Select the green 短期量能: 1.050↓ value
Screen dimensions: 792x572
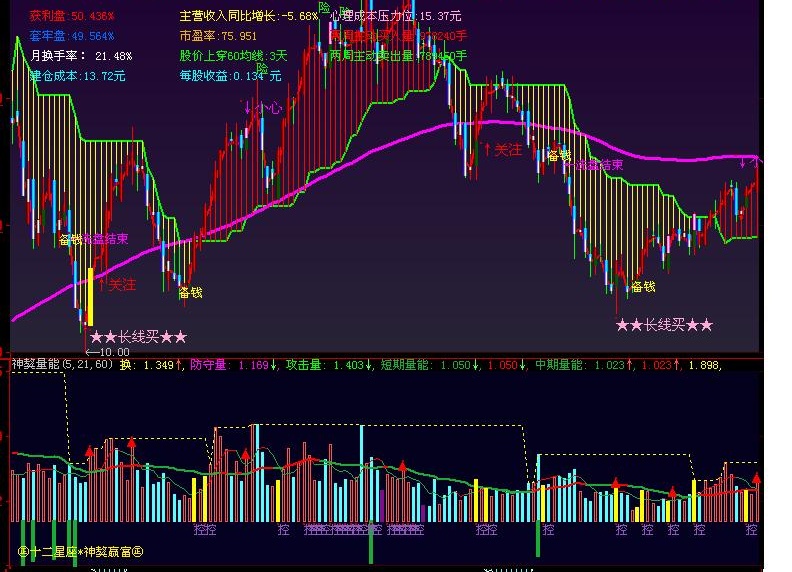pos(430,364)
